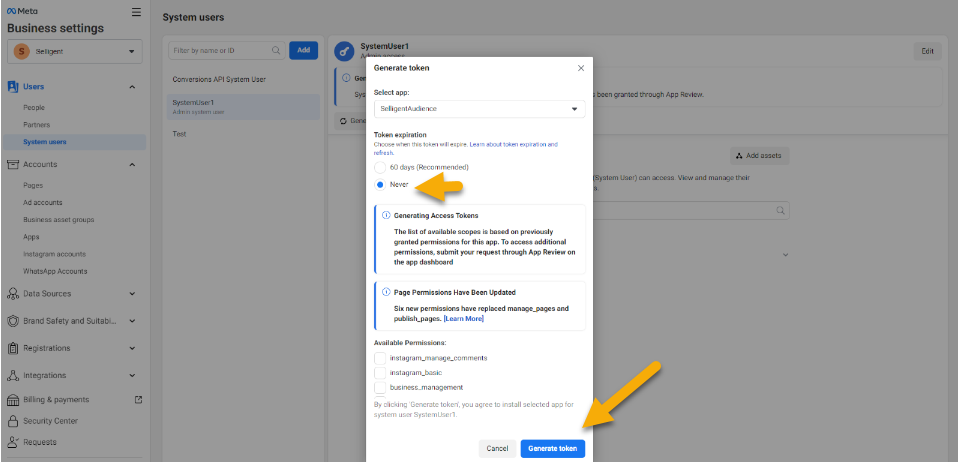Click the hamburger menu icon beside Meta logo
Screen dimensions: 958x462
coord(136,12)
